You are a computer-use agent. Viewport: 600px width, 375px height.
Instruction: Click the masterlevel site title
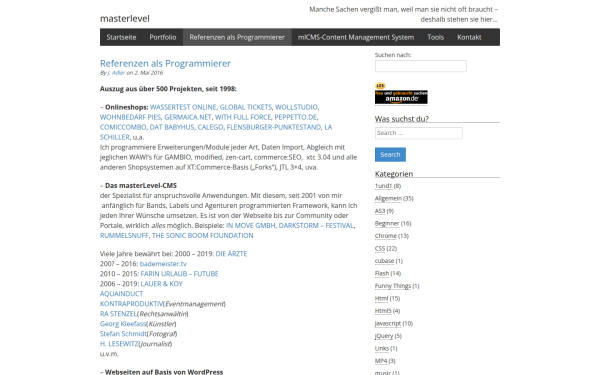[x=125, y=18]
